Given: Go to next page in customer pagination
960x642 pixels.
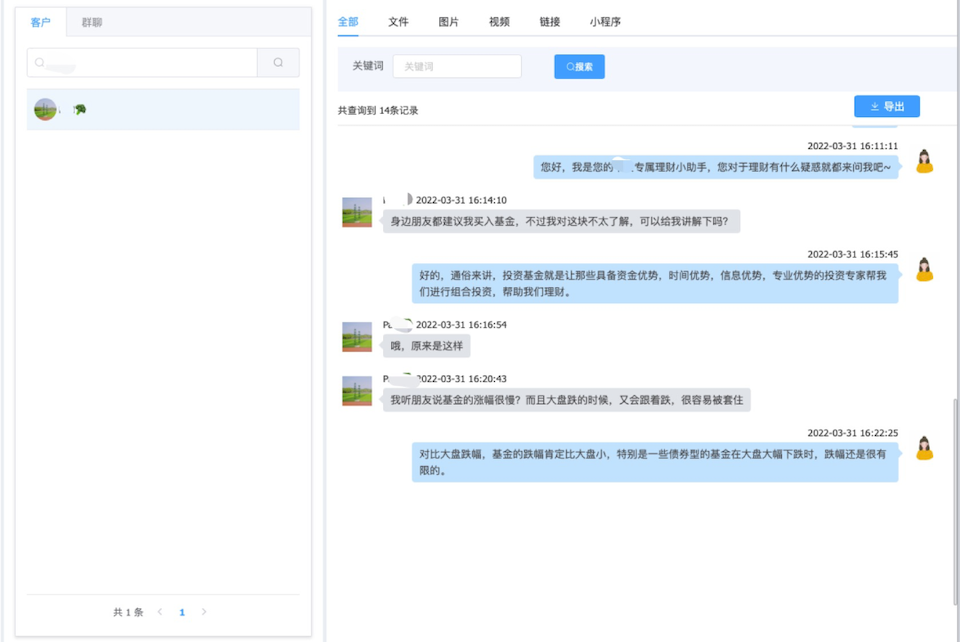Looking at the screenshot, I should click(x=205, y=612).
